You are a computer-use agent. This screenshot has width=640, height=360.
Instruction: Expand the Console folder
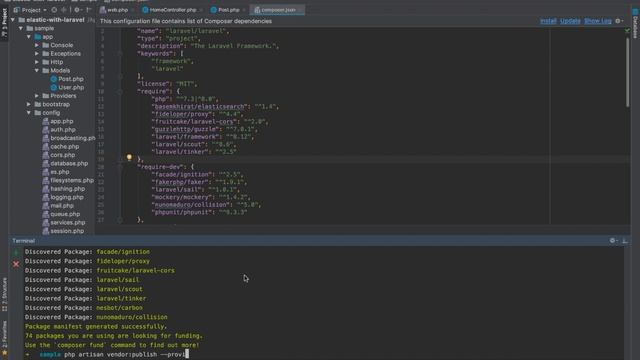pos(37,45)
